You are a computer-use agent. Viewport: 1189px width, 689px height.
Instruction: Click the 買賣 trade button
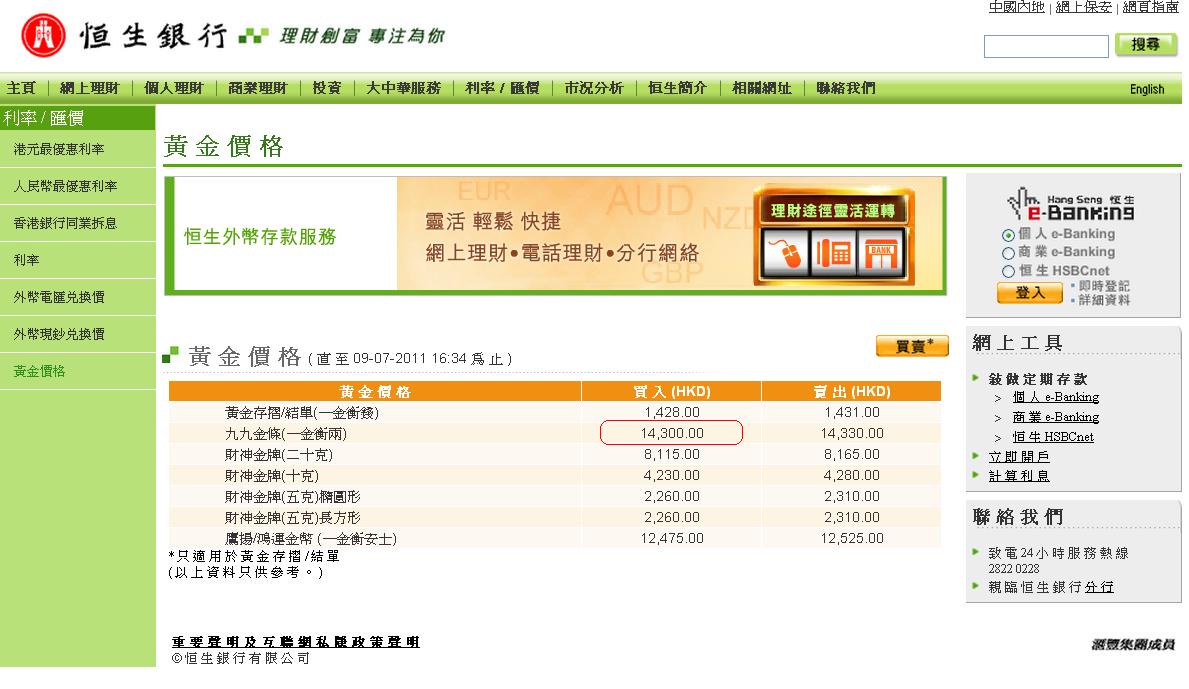(911, 346)
